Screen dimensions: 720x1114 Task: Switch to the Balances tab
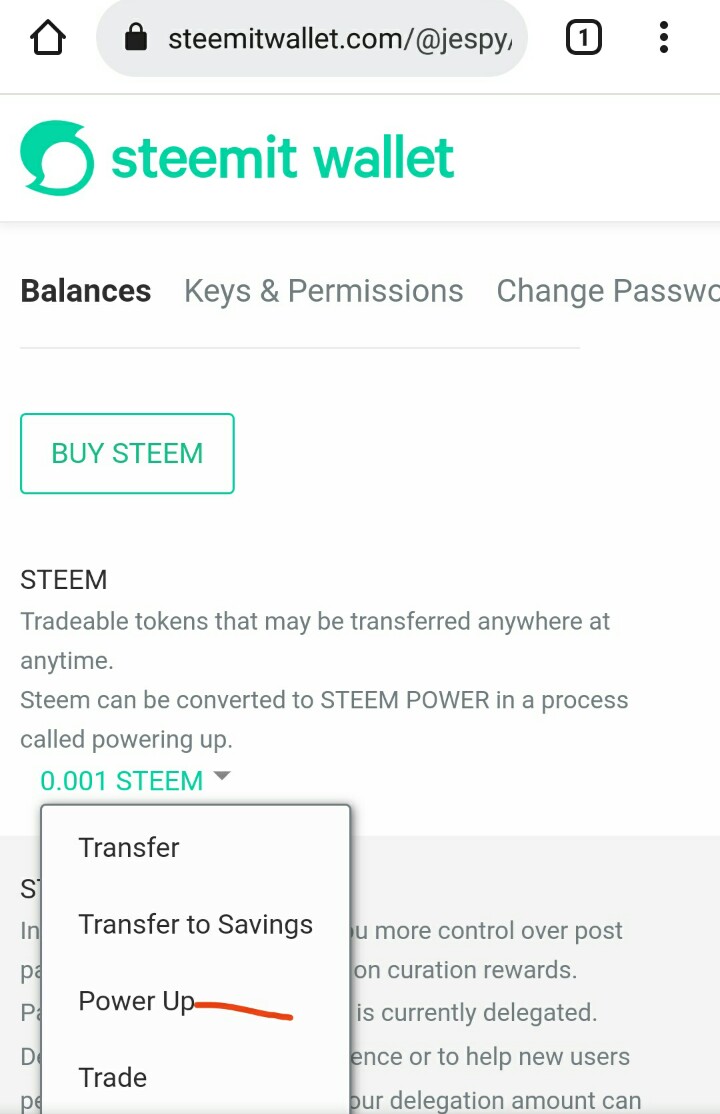click(86, 291)
